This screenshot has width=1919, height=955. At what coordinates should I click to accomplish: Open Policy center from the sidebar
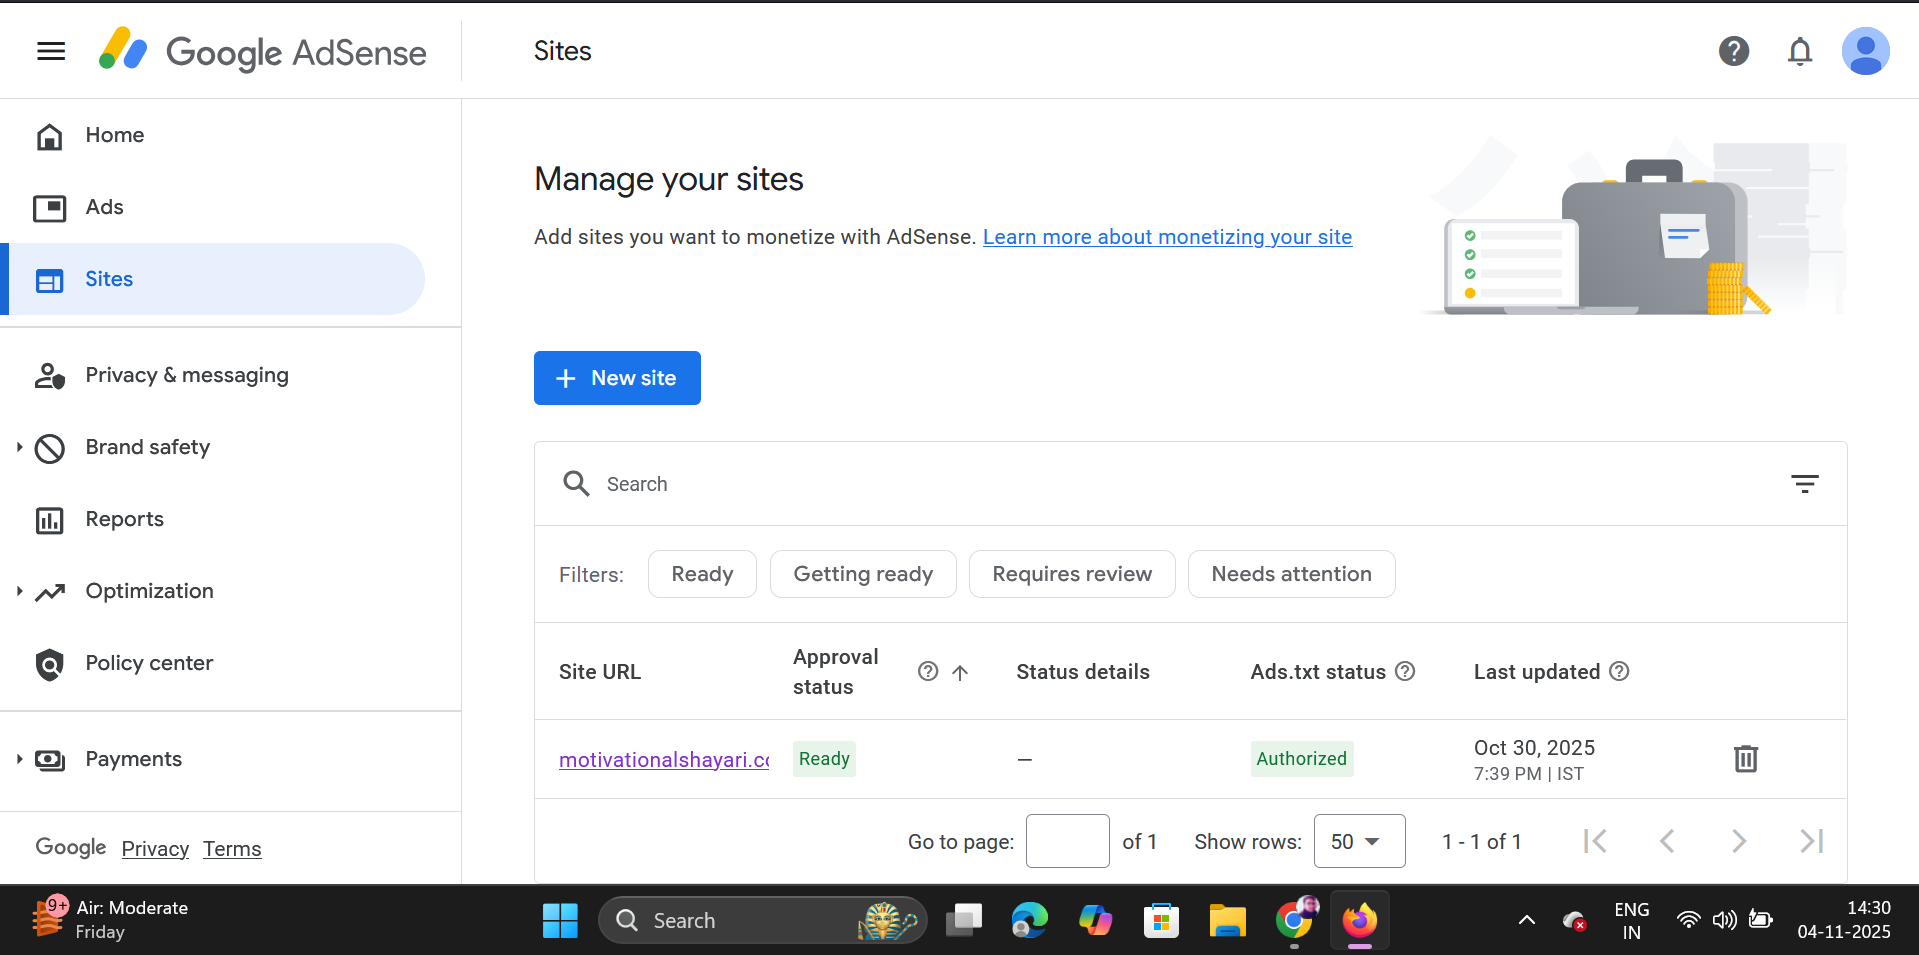point(149,663)
